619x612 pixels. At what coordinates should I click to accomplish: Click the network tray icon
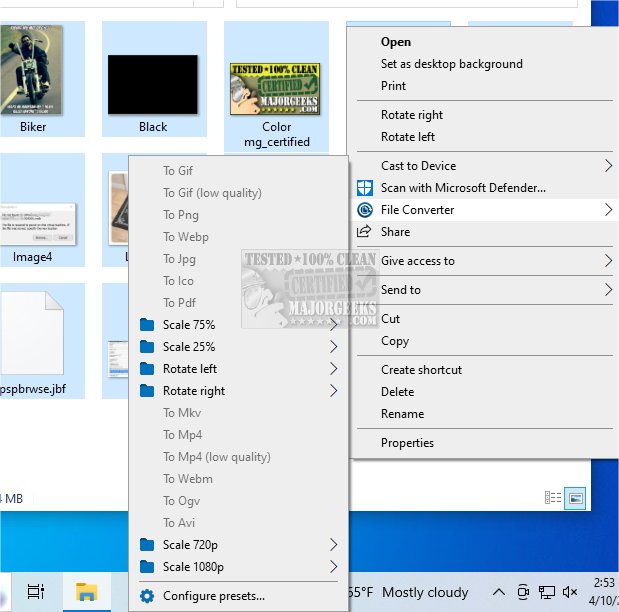point(547,592)
